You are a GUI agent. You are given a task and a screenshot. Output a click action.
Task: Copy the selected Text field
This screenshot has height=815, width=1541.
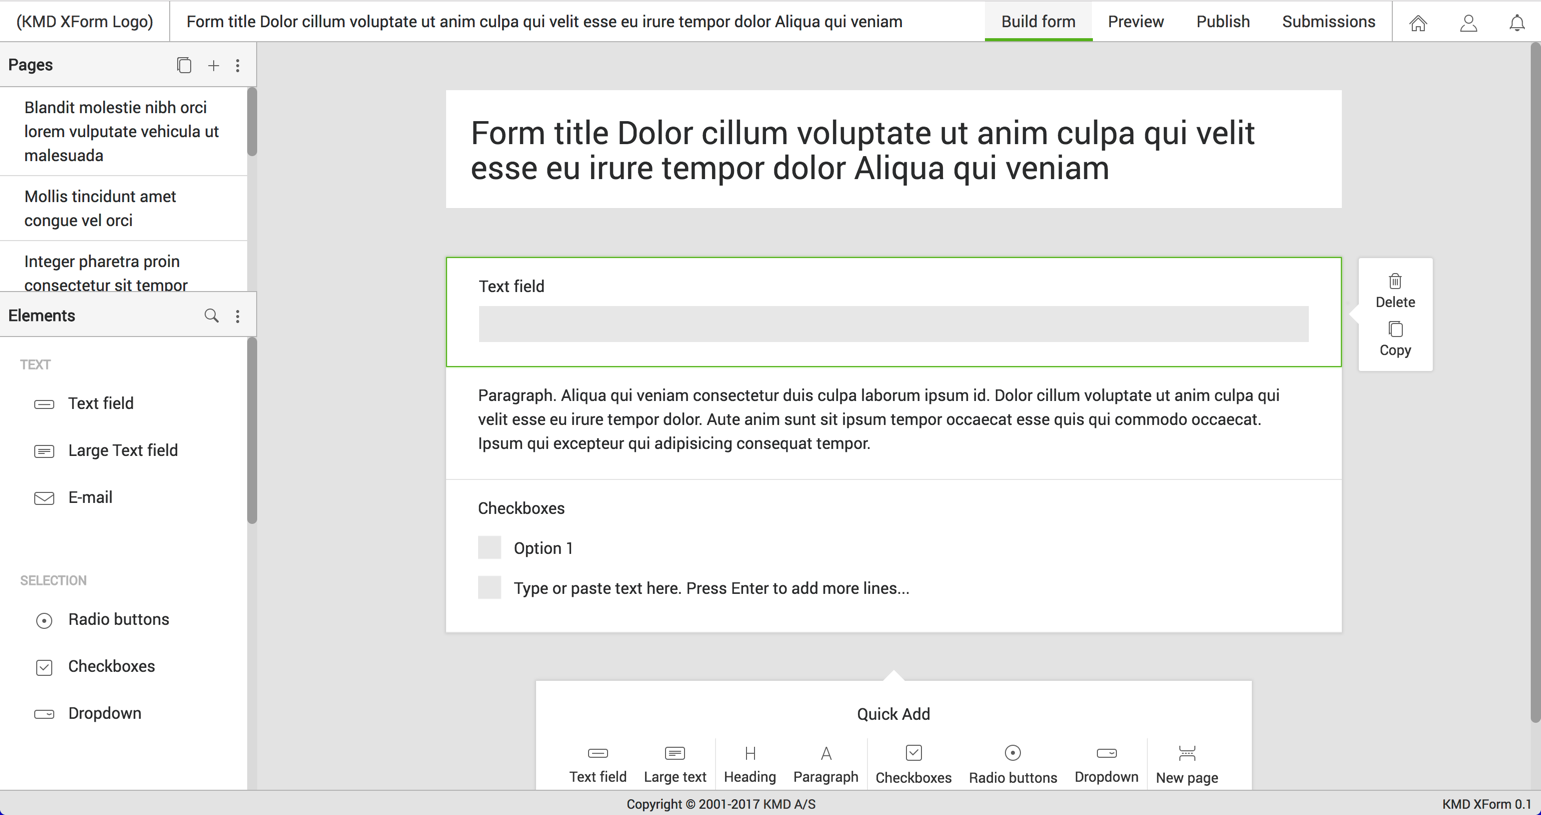tap(1394, 339)
